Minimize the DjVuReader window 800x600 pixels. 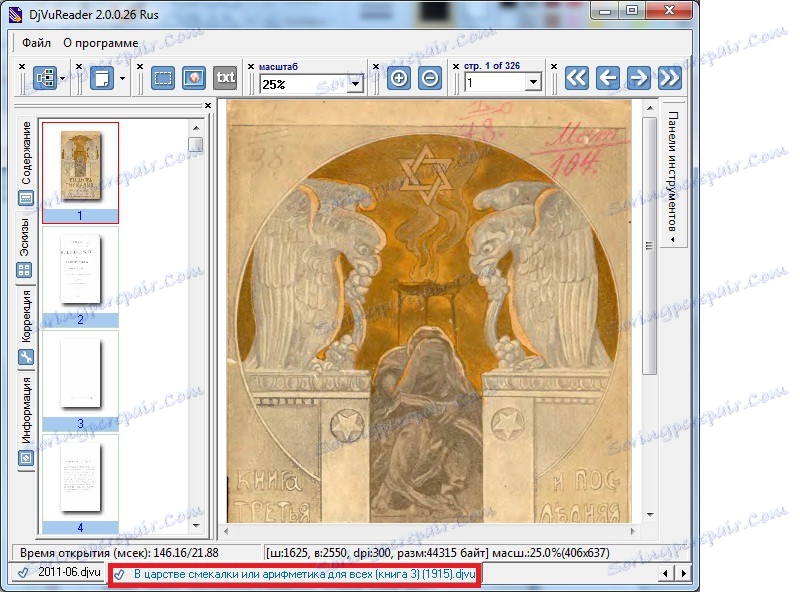605,11
